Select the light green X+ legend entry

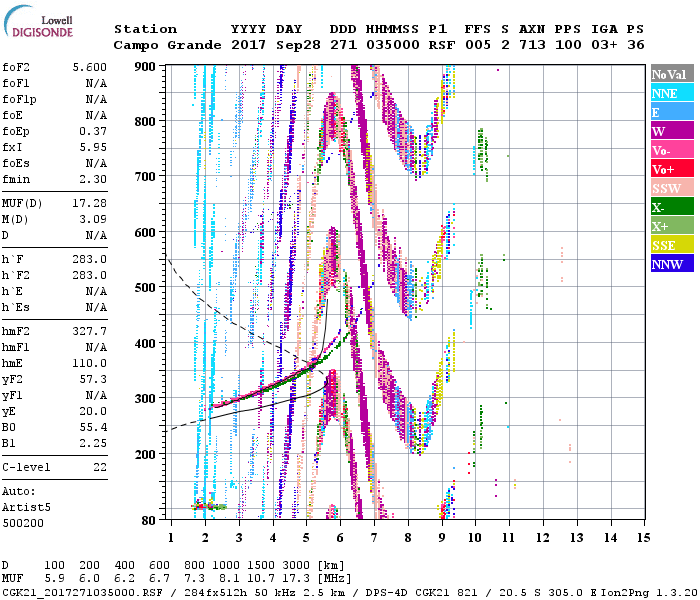click(671, 226)
